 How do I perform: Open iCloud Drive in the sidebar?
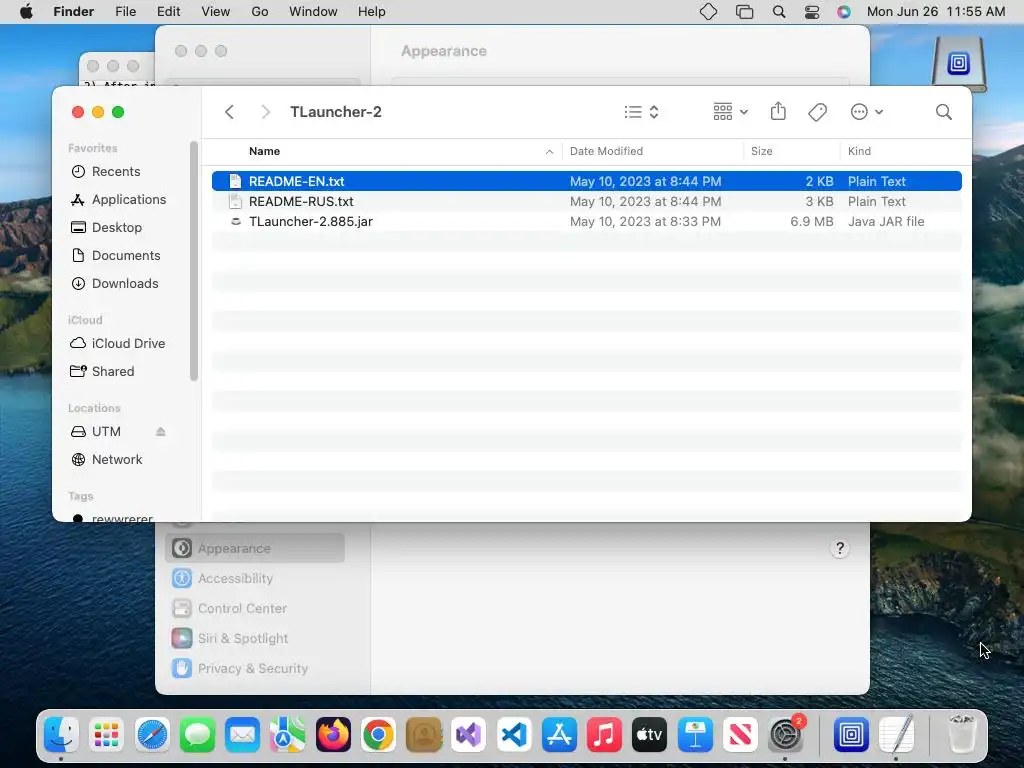(128, 343)
